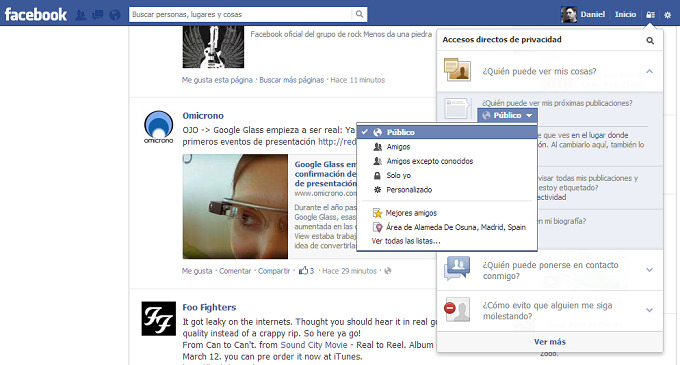Click the search magnifier button

point(359,14)
